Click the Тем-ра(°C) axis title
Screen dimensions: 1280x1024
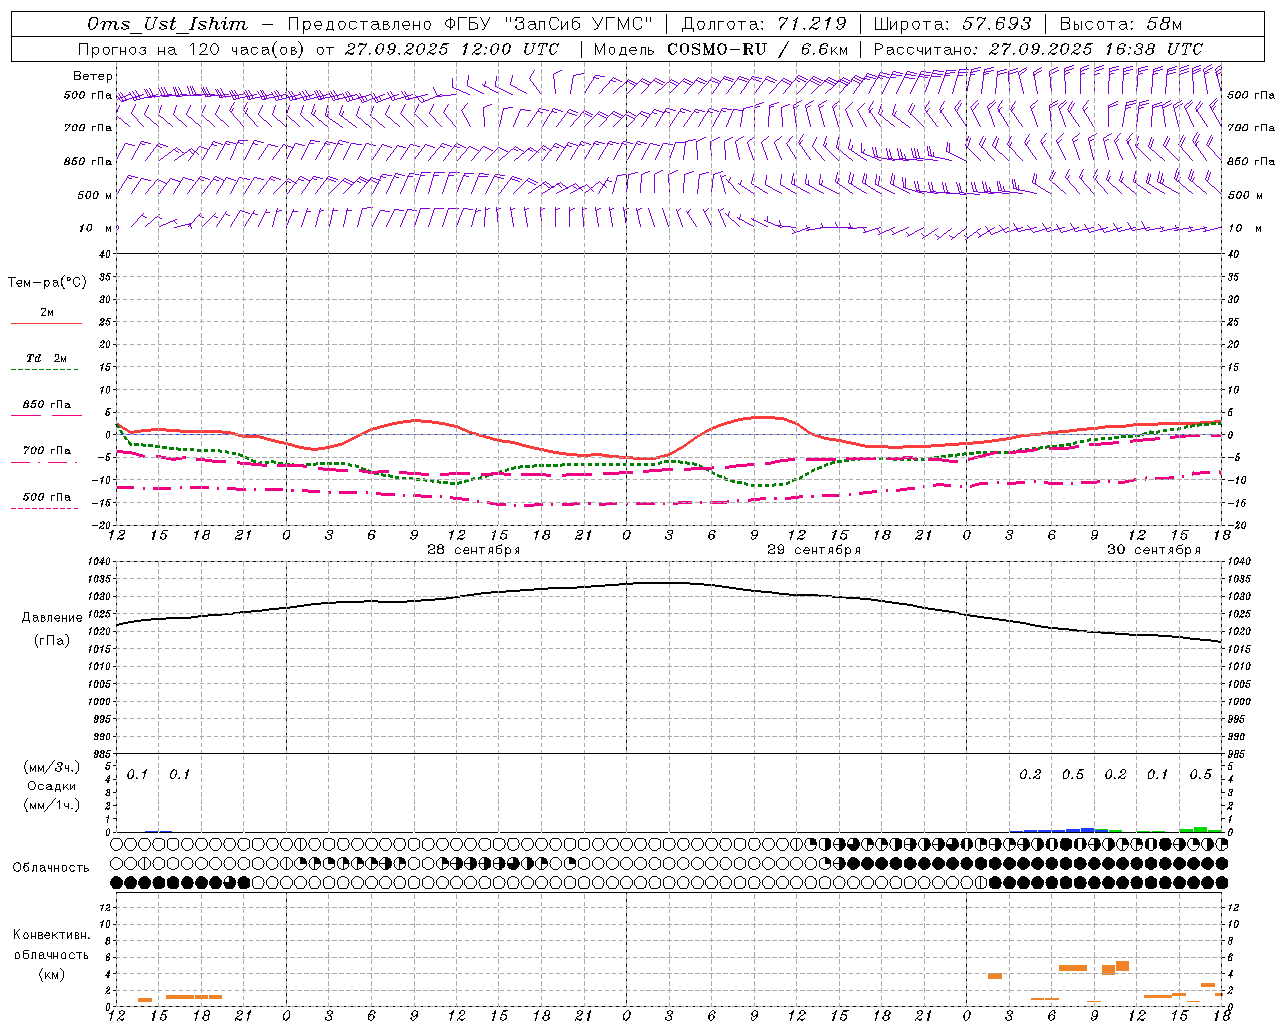point(47,283)
